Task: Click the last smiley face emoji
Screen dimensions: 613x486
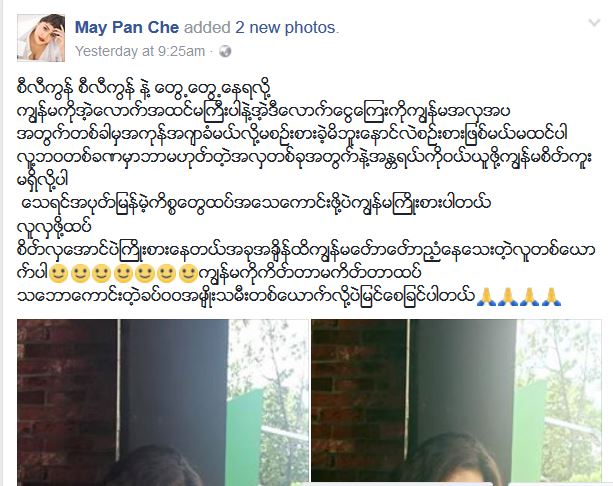Action: (x=188, y=273)
